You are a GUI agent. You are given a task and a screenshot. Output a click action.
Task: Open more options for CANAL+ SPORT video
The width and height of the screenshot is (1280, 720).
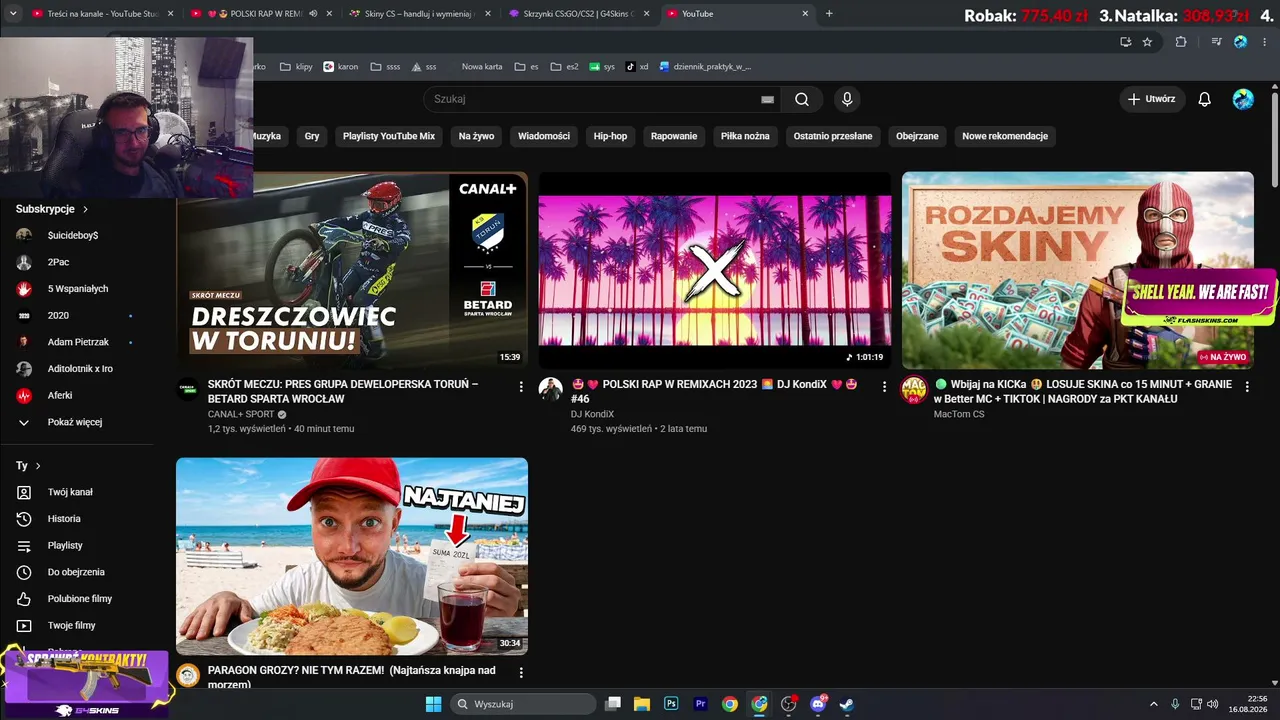point(521,386)
